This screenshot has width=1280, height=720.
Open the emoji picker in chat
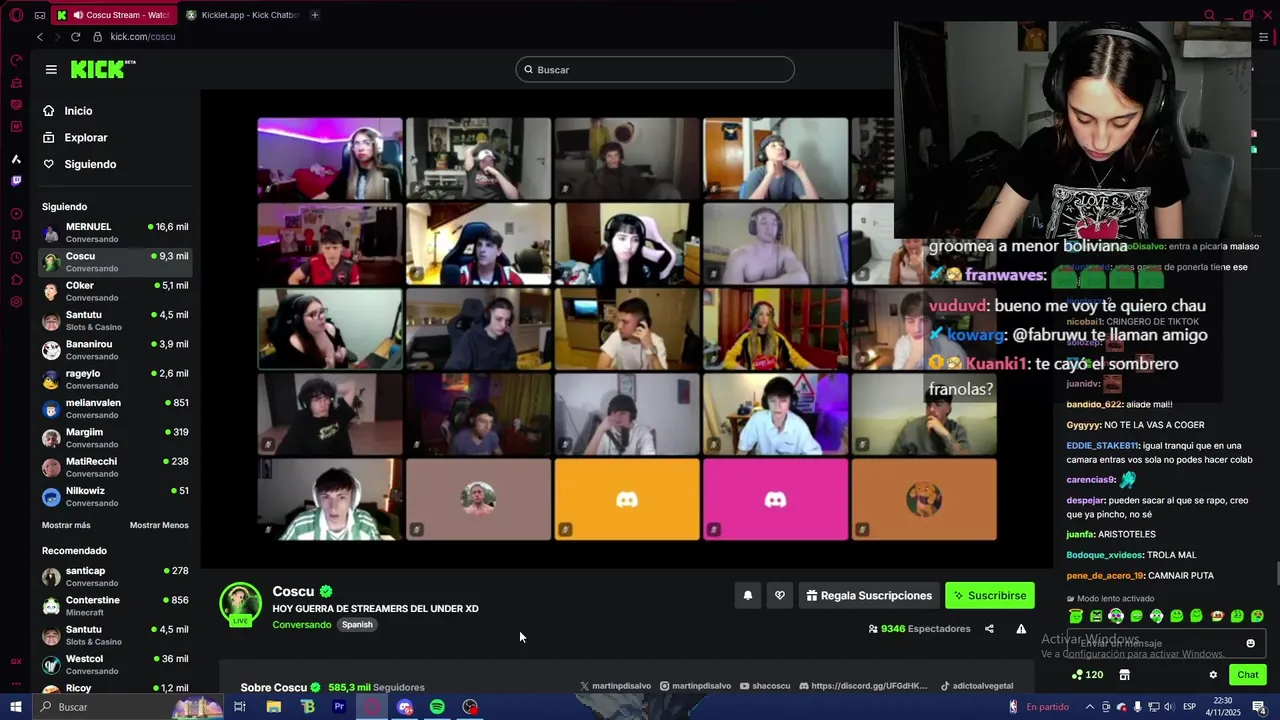pos(1250,643)
